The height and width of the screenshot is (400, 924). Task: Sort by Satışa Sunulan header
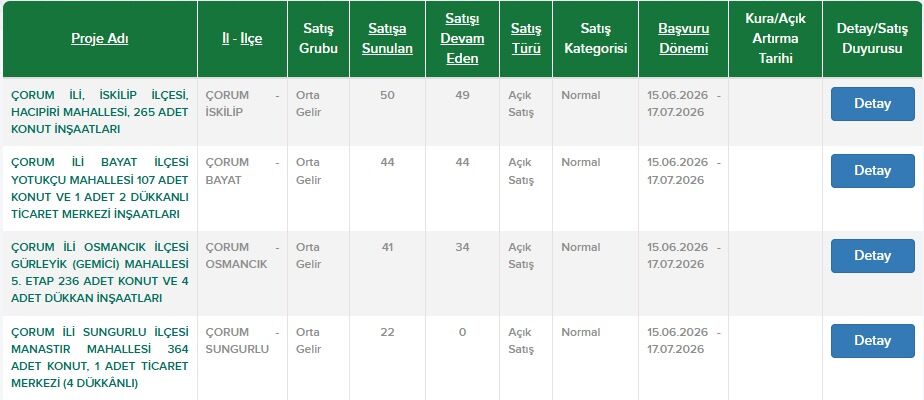tap(387, 38)
